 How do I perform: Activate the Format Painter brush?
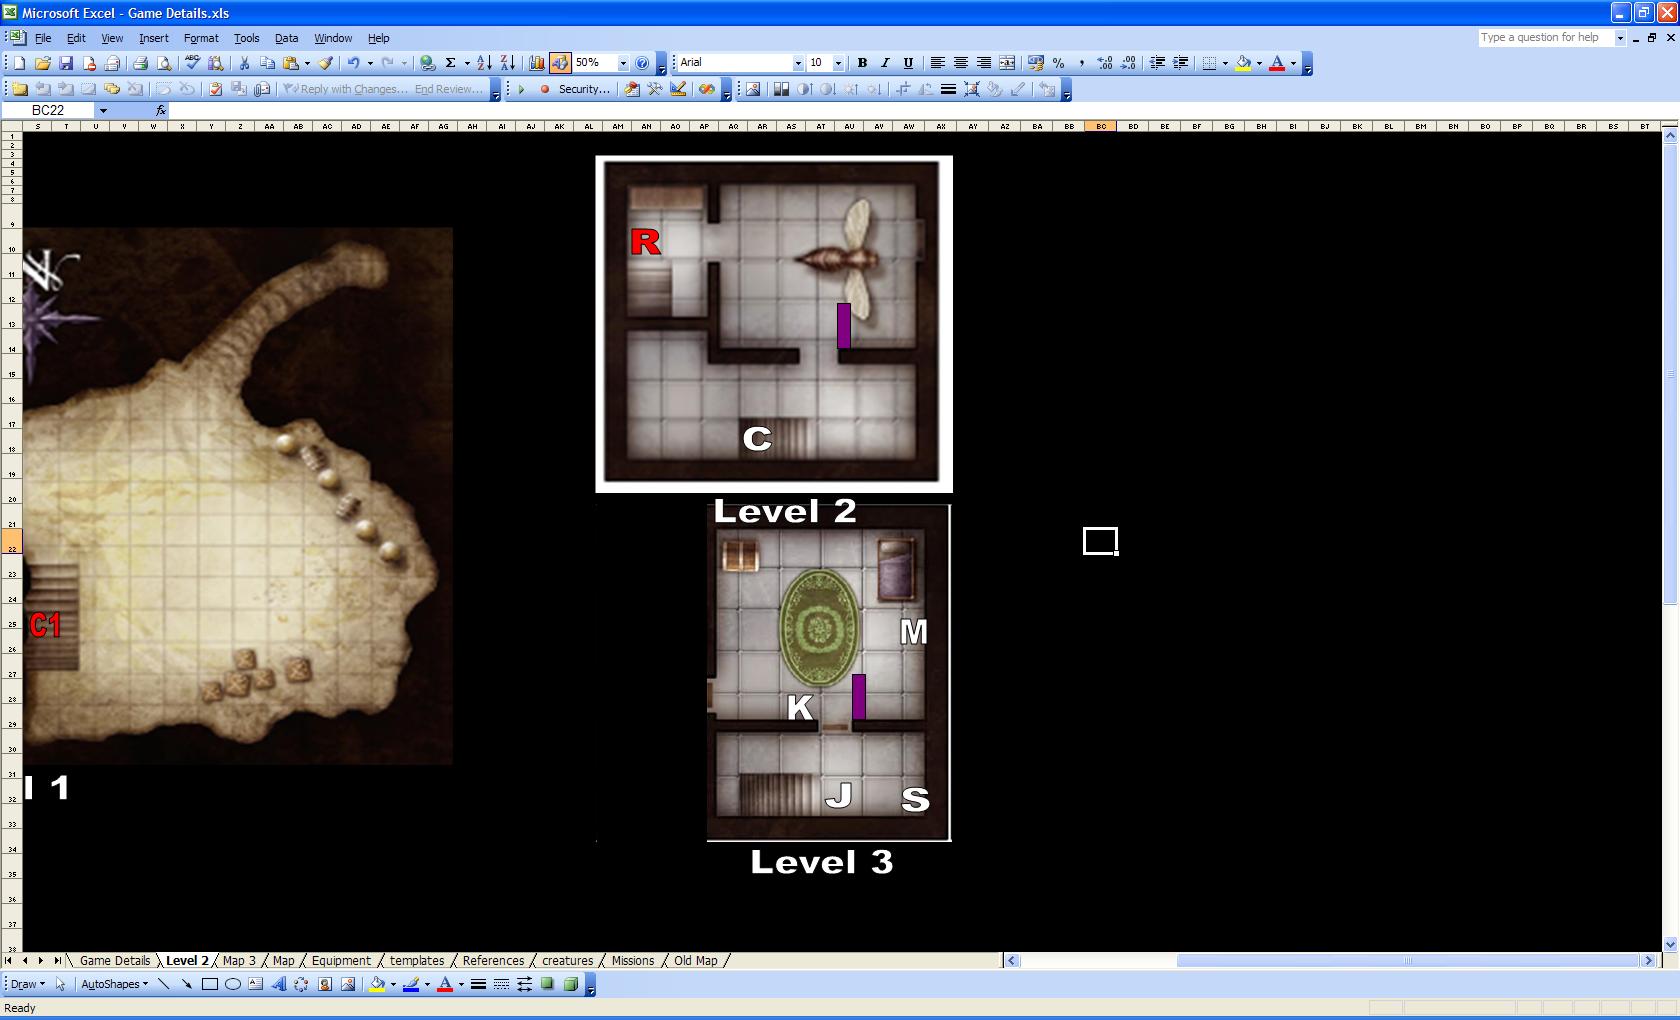pyautogui.click(x=326, y=63)
